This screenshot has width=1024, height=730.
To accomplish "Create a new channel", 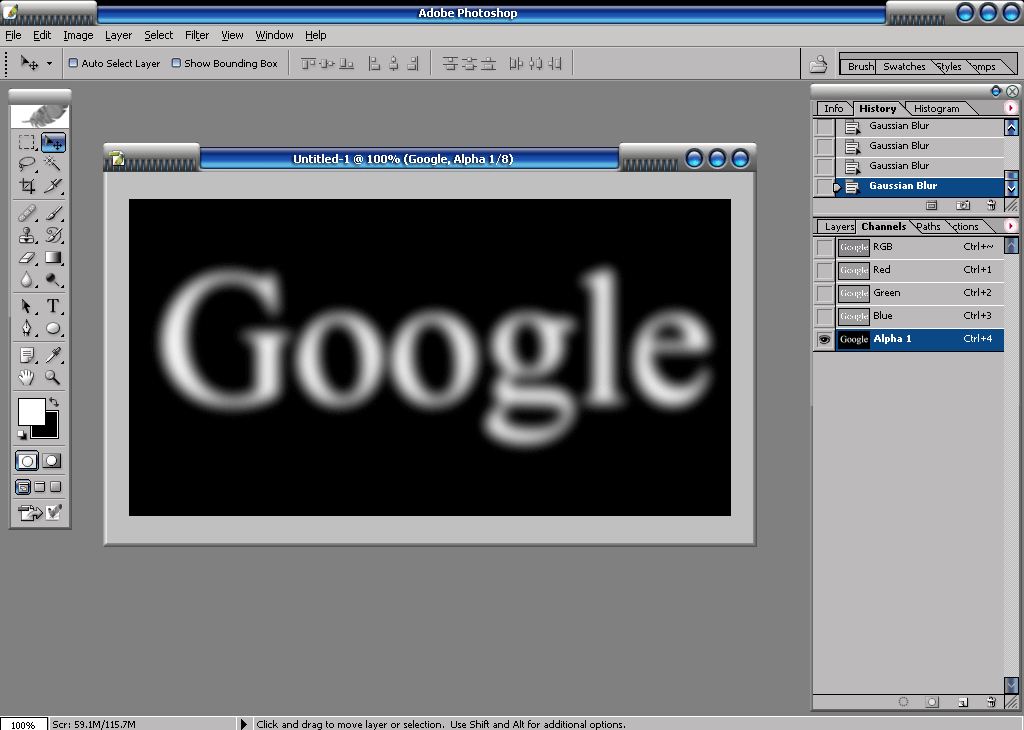I will tap(963, 702).
